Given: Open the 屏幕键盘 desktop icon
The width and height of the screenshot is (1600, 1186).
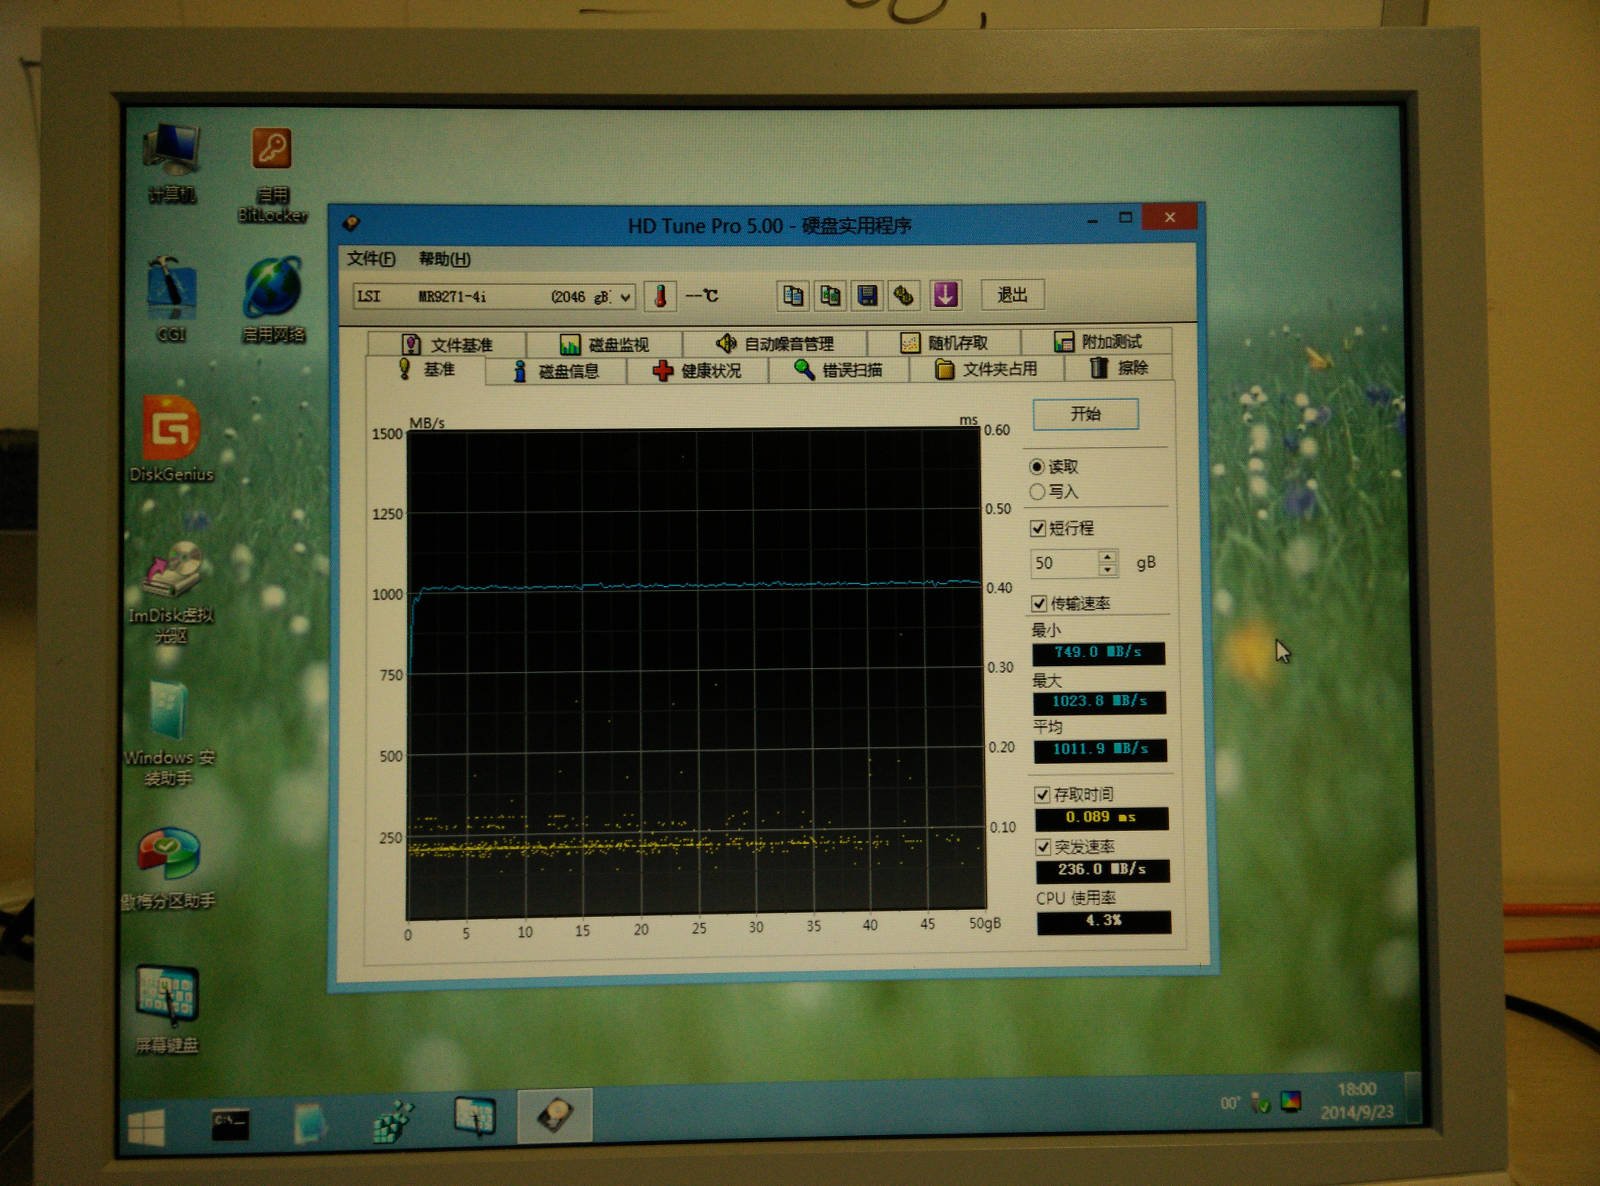Looking at the screenshot, I should point(167,1009).
